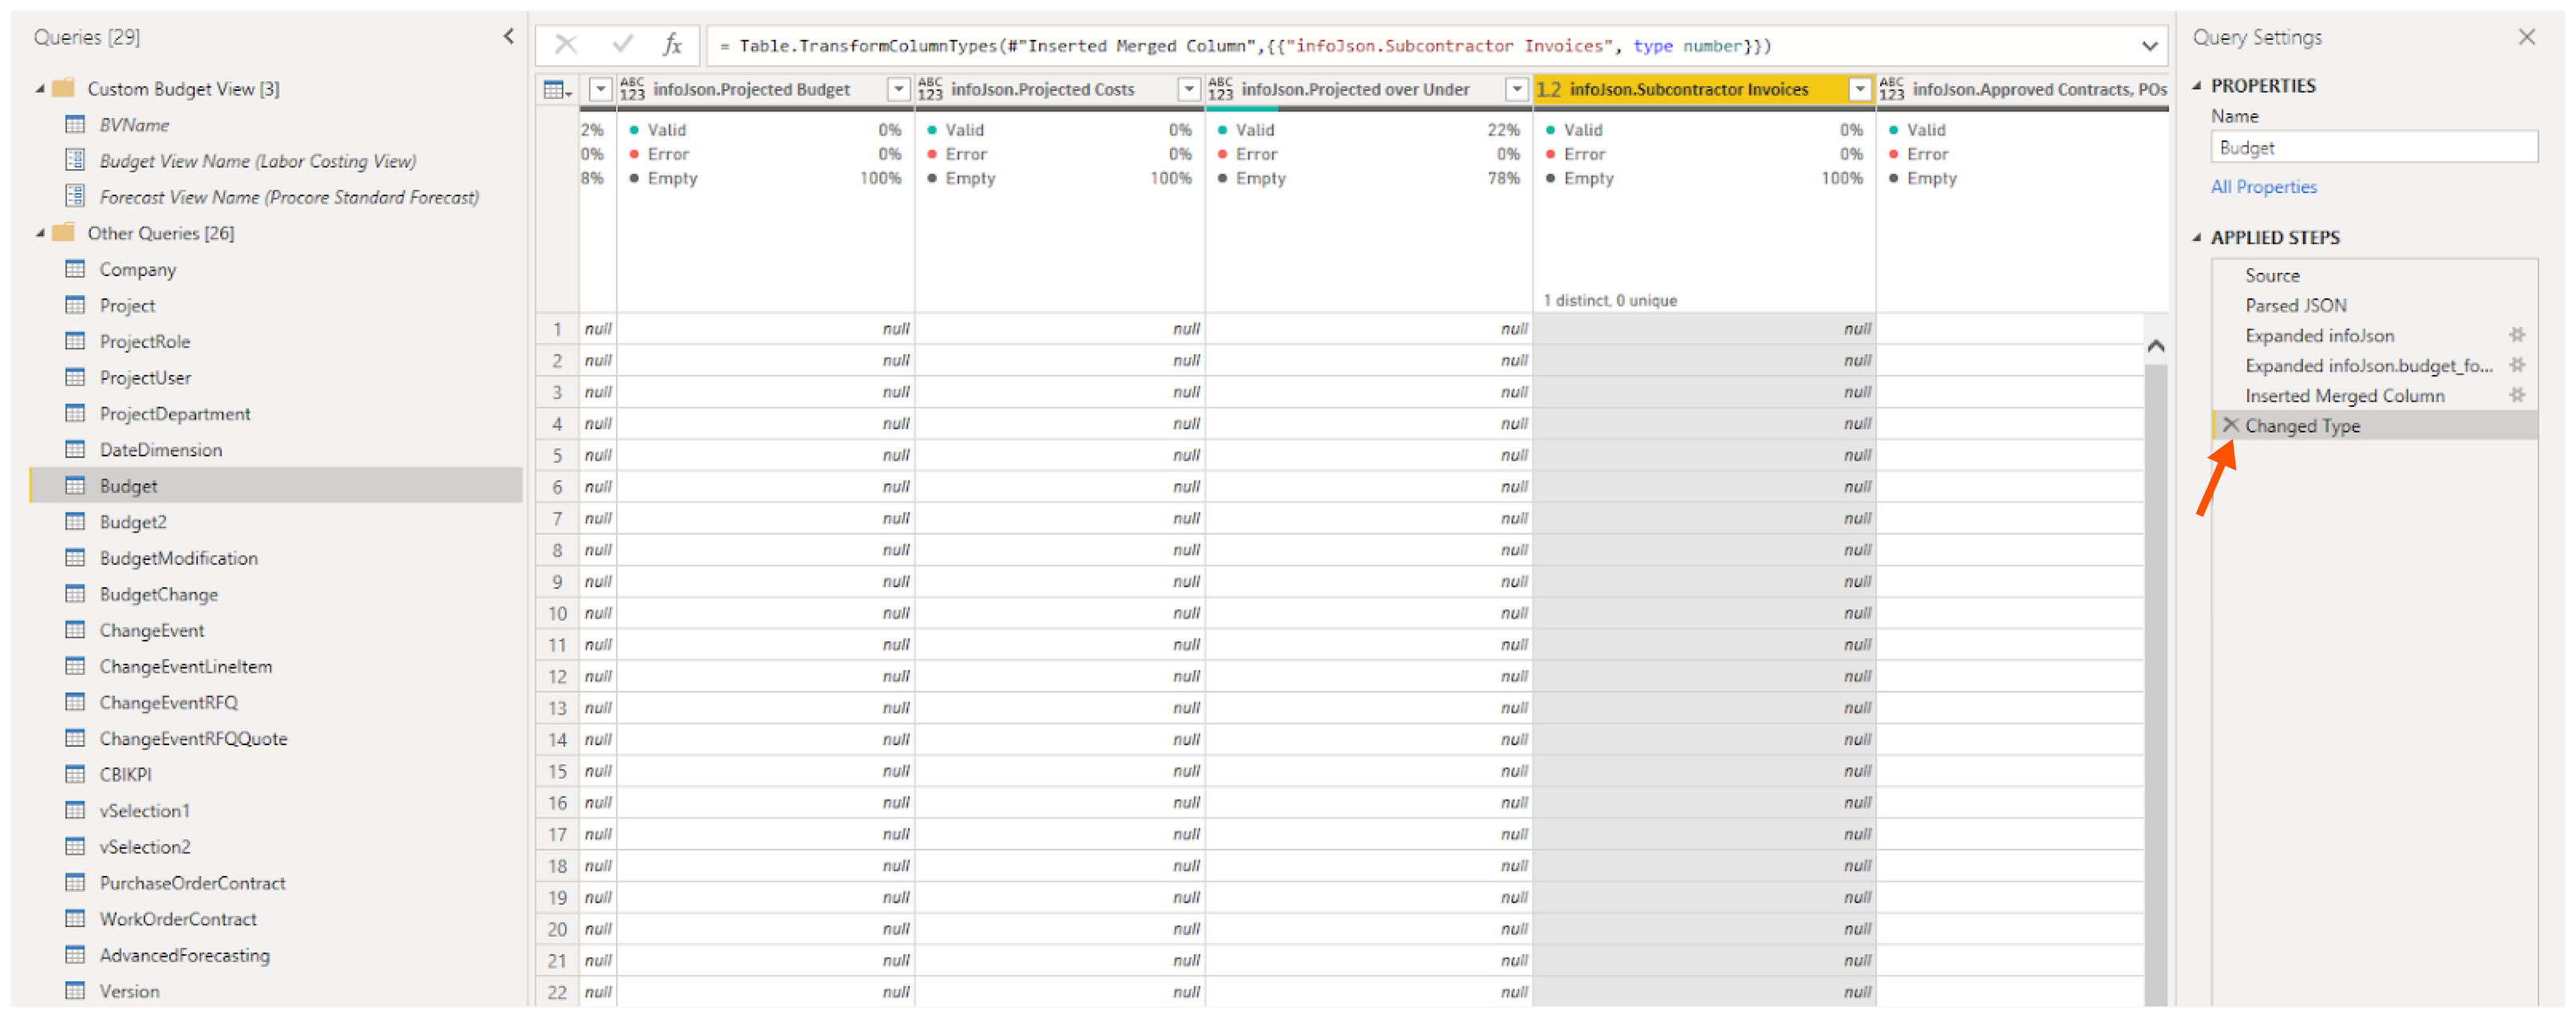Select the Source applied step
The image size is (2576, 1018).
2271,275
